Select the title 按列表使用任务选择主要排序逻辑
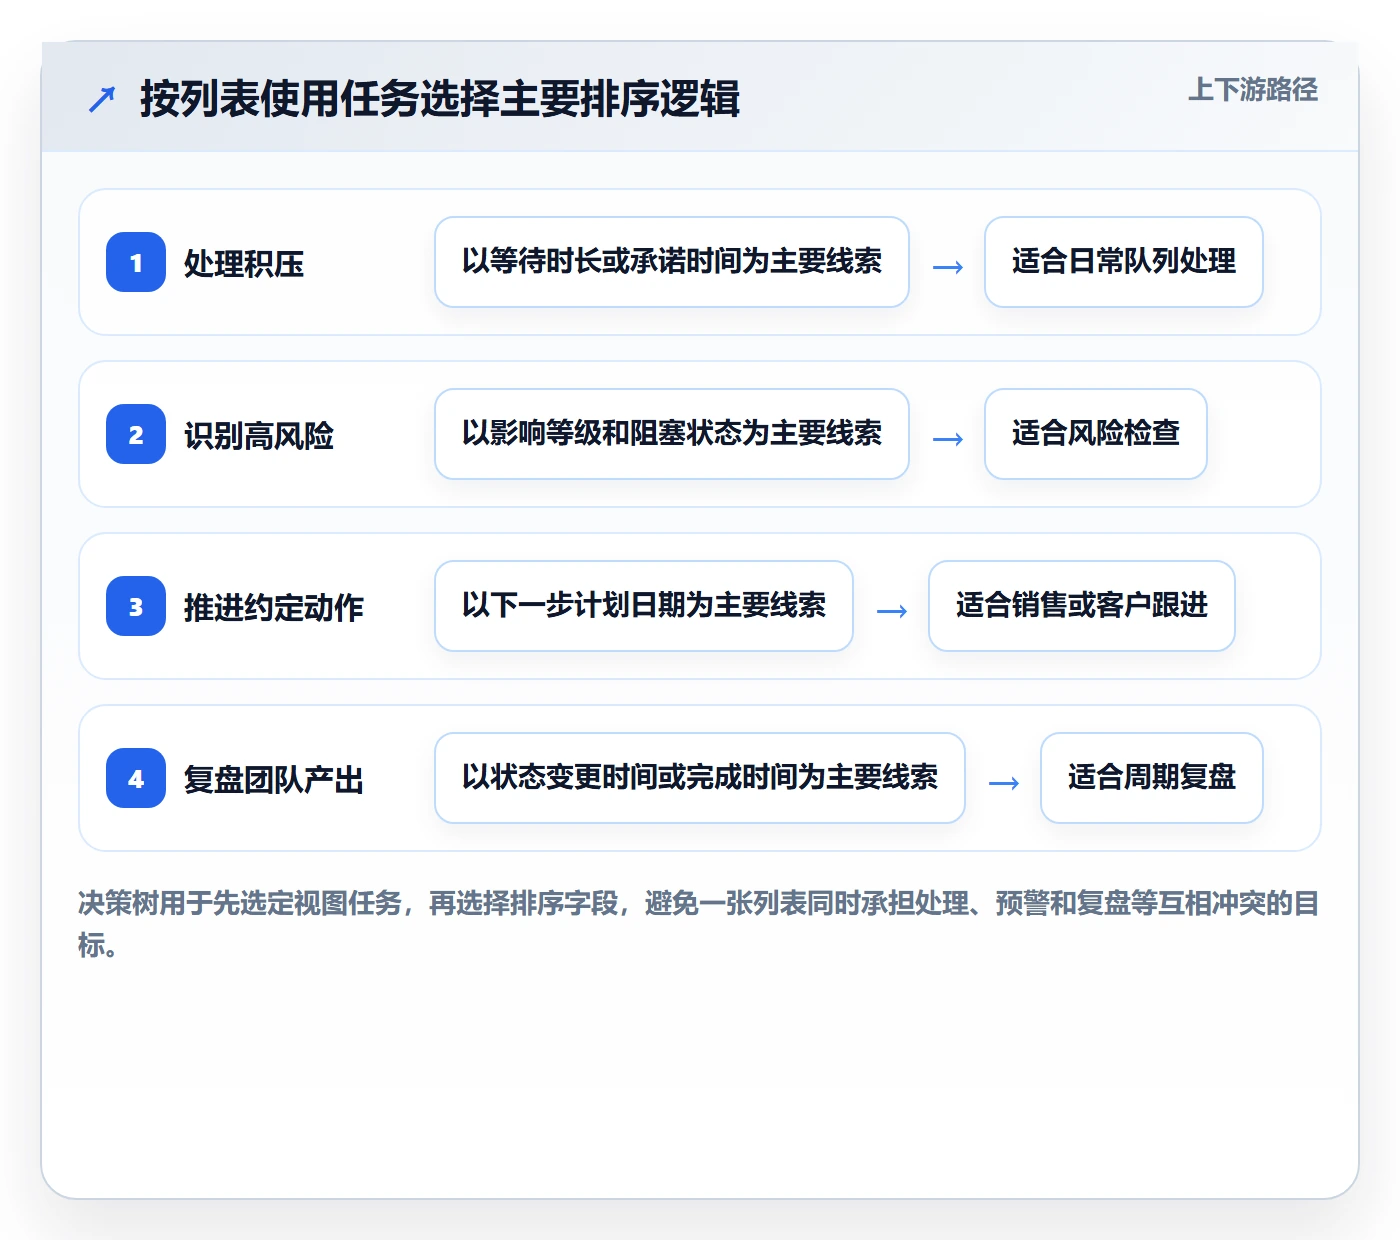This screenshot has width=1400, height=1240. click(x=440, y=99)
